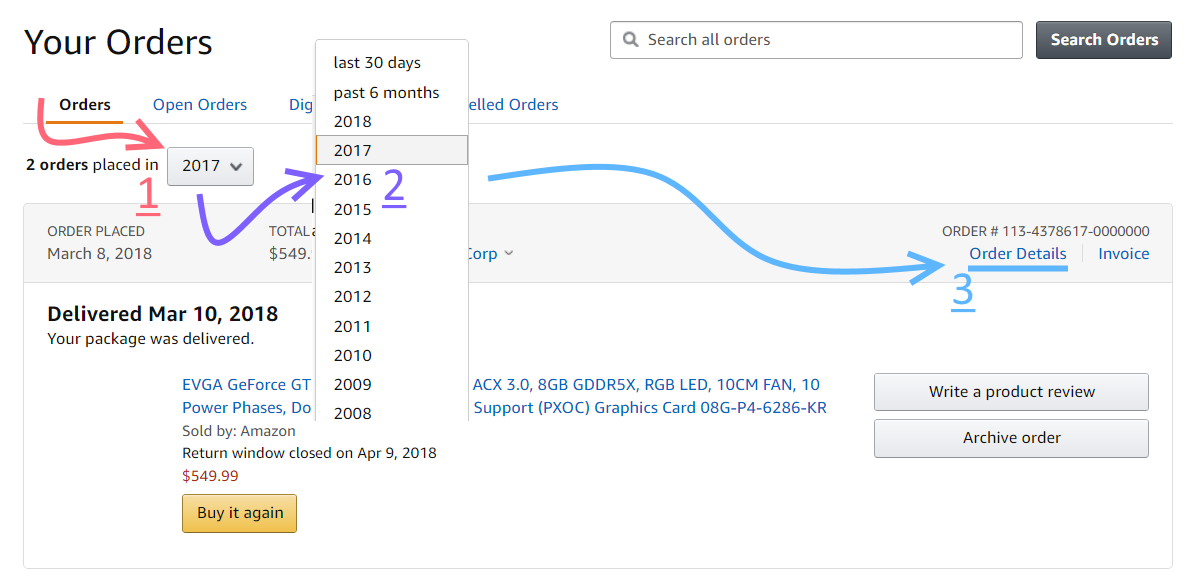Image resolution: width=1189 pixels, height=581 pixels.
Task: Click Write a product review
Action: [x=1011, y=392]
